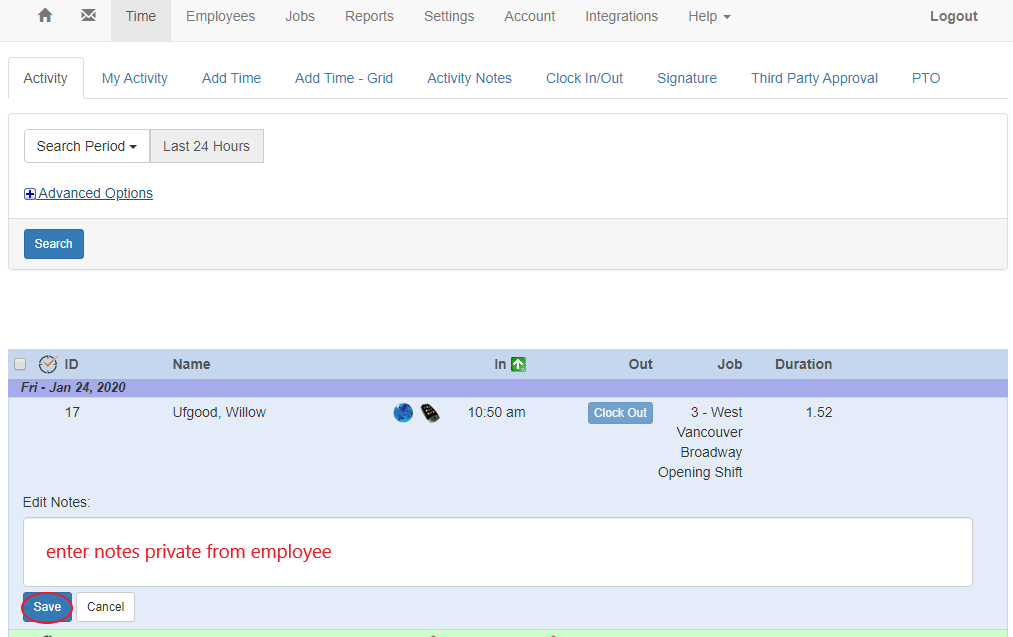
Task: Click inside the Edit Notes text field
Action: 497,551
